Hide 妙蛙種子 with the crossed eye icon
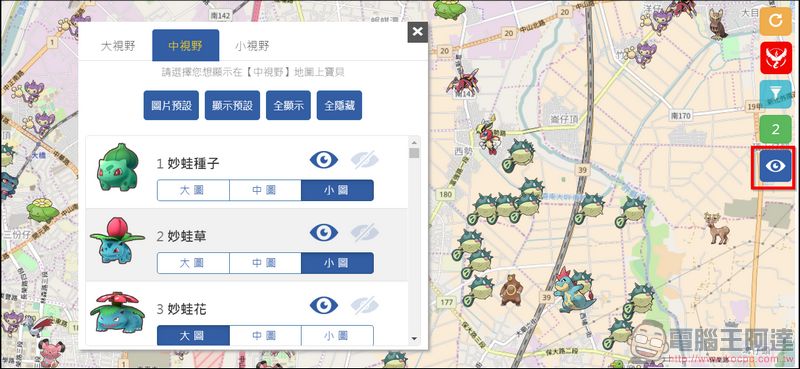The width and height of the screenshot is (800, 369). [365, 160]
